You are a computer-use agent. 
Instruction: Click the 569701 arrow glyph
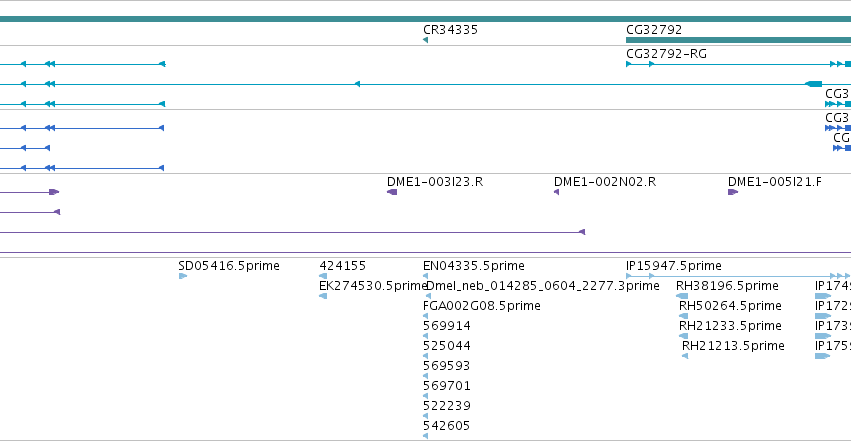[426, 396]
